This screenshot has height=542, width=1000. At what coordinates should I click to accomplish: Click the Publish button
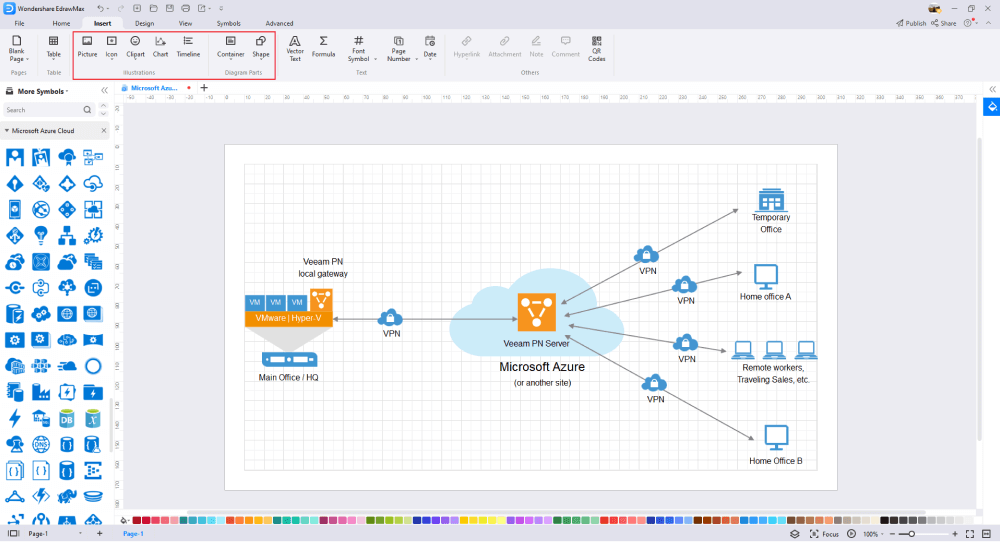pyautogui.click(x=911, y=23)
